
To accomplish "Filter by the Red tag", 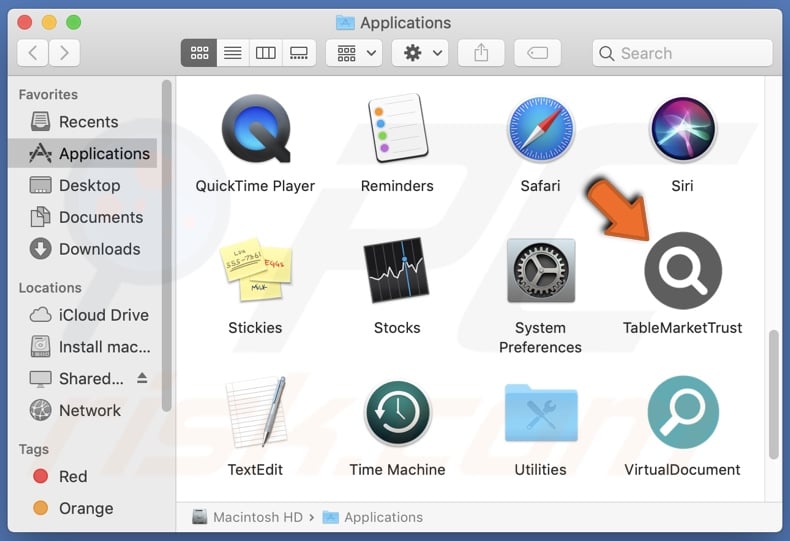I will (x=84, y=476).
